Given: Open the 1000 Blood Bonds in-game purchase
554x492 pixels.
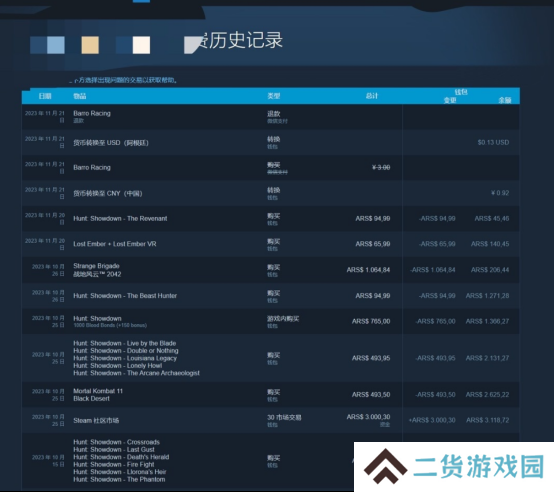Looking at the screenshot, I should point(271,321).
